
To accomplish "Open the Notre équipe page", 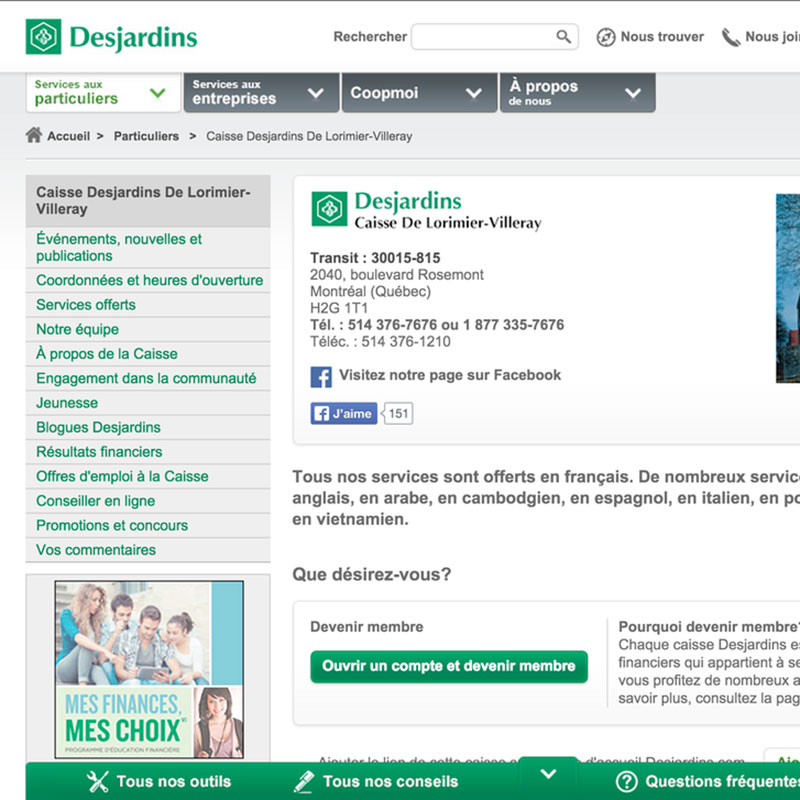I will pos(148,329).
